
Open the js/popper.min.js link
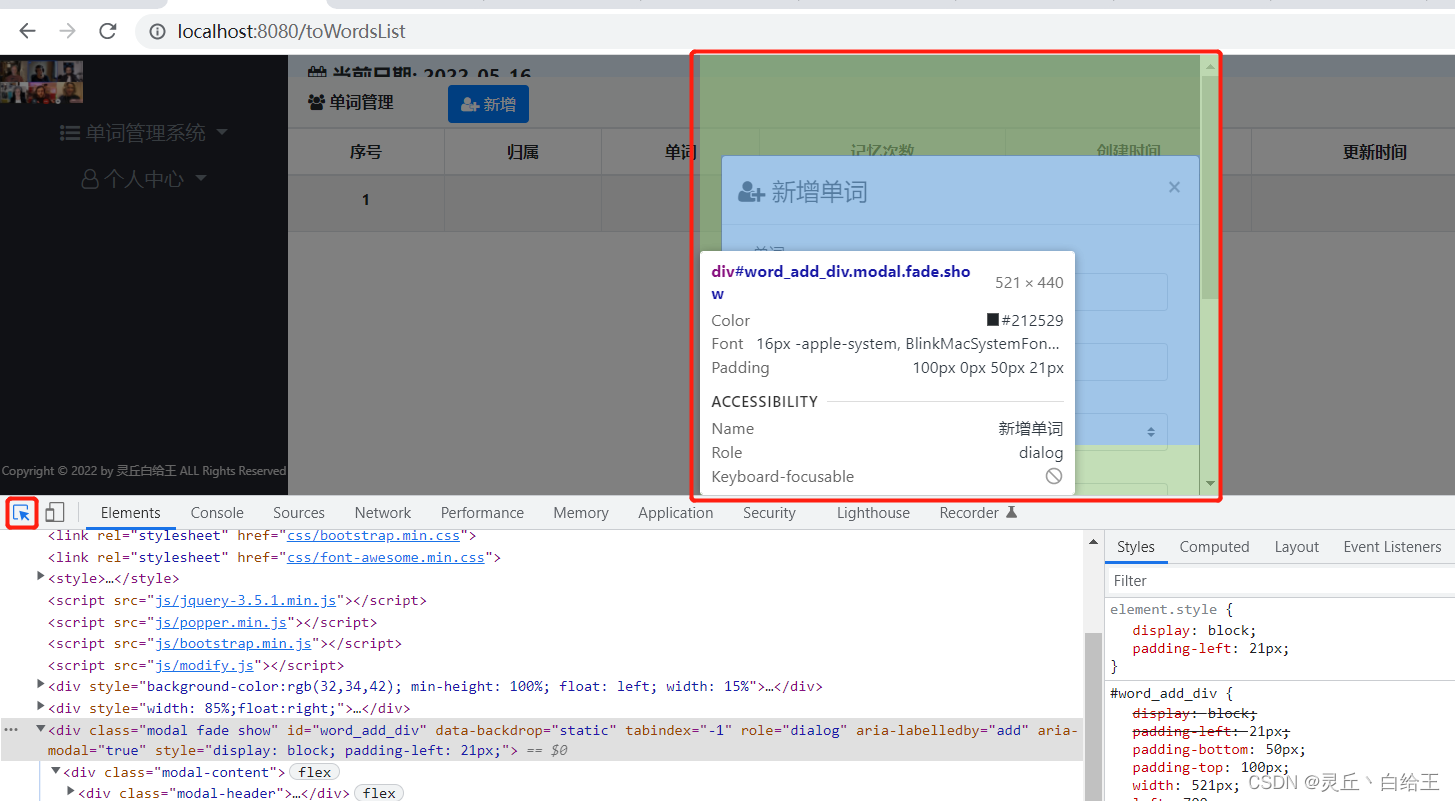click(x=219, y=622)
